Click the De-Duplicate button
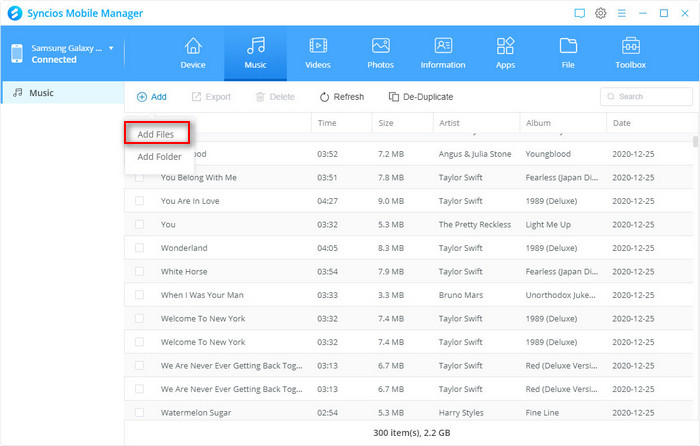 [421, 97]
